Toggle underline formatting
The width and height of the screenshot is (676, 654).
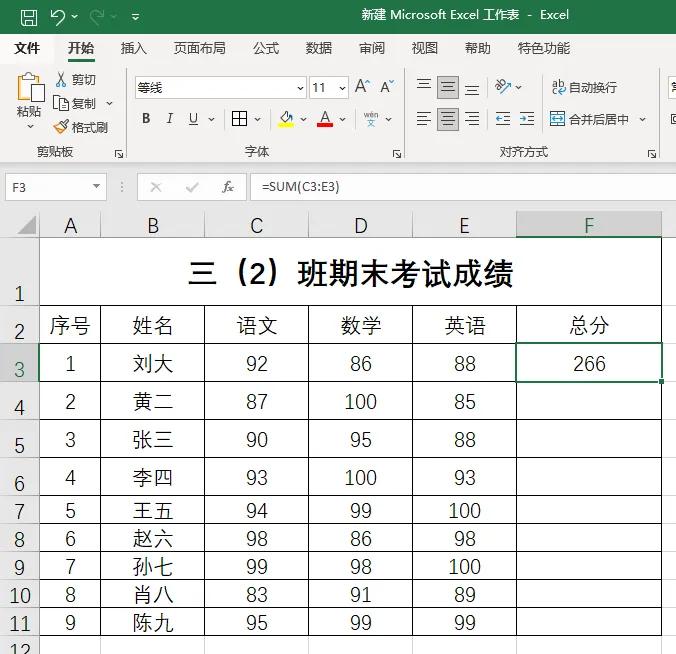point(194,119)
